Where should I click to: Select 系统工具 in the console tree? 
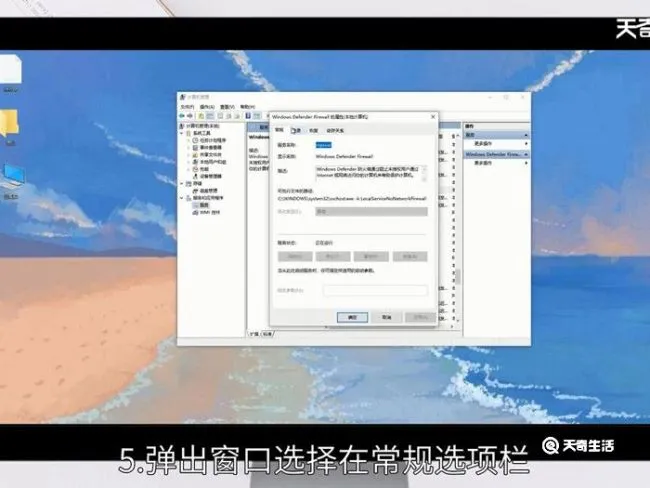pyautogui.click(x=201, y=133)
